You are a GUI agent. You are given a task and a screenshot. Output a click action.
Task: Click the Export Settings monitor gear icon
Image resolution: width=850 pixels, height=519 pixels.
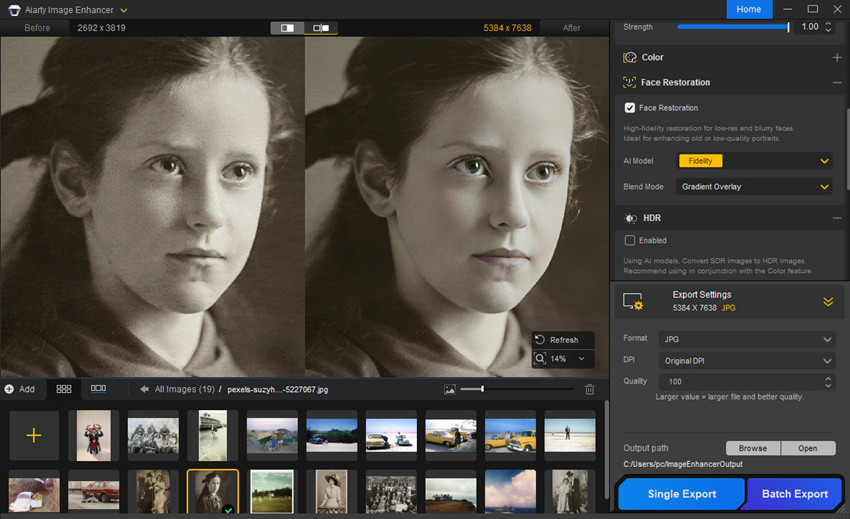point(633,301)
